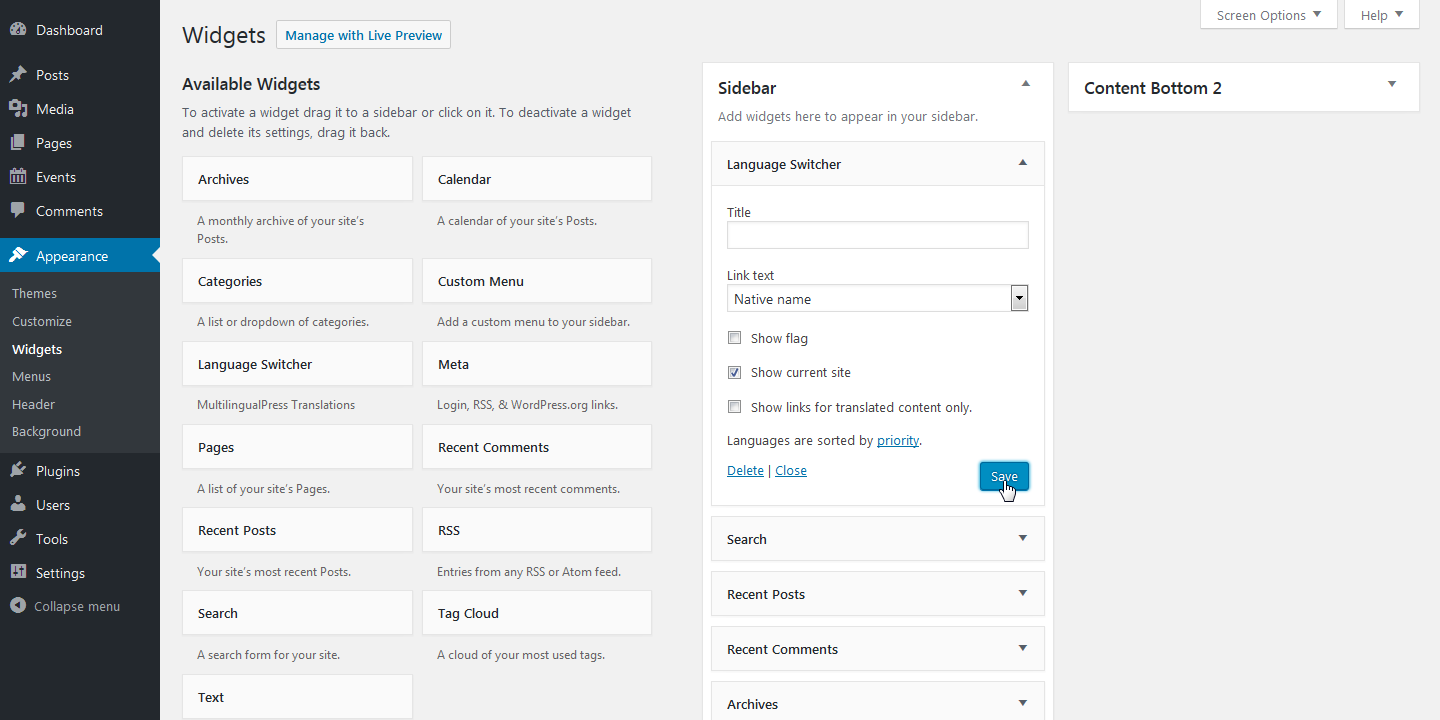Save the Language Switcher widget settings
The width and height of the screenshot is (1440, 720).
(1003, 476)
